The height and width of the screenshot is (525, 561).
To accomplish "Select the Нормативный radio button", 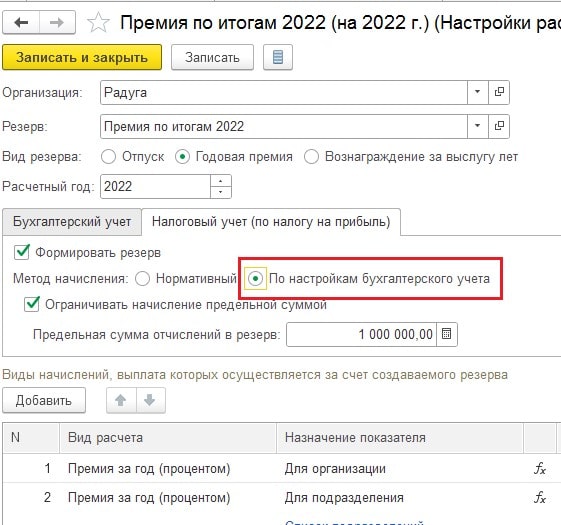I will pyautogui.click(x=142, y=278).
